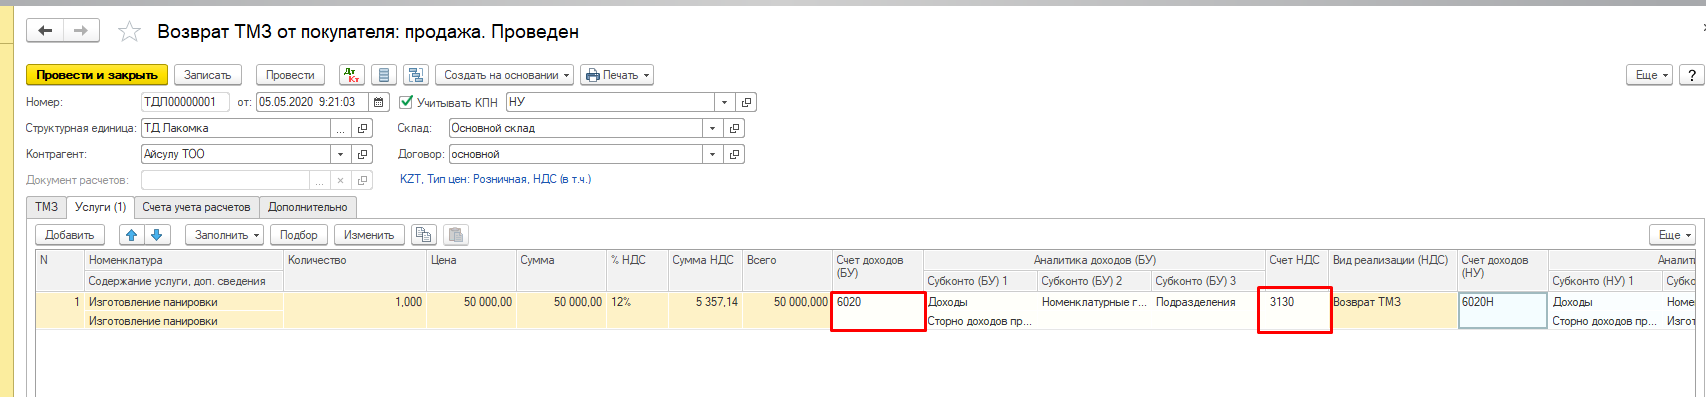Viewport: 1706px width, 397px height.
Task: Expand the Договор dropdown arrow
Action: click(x=712, y=154)
